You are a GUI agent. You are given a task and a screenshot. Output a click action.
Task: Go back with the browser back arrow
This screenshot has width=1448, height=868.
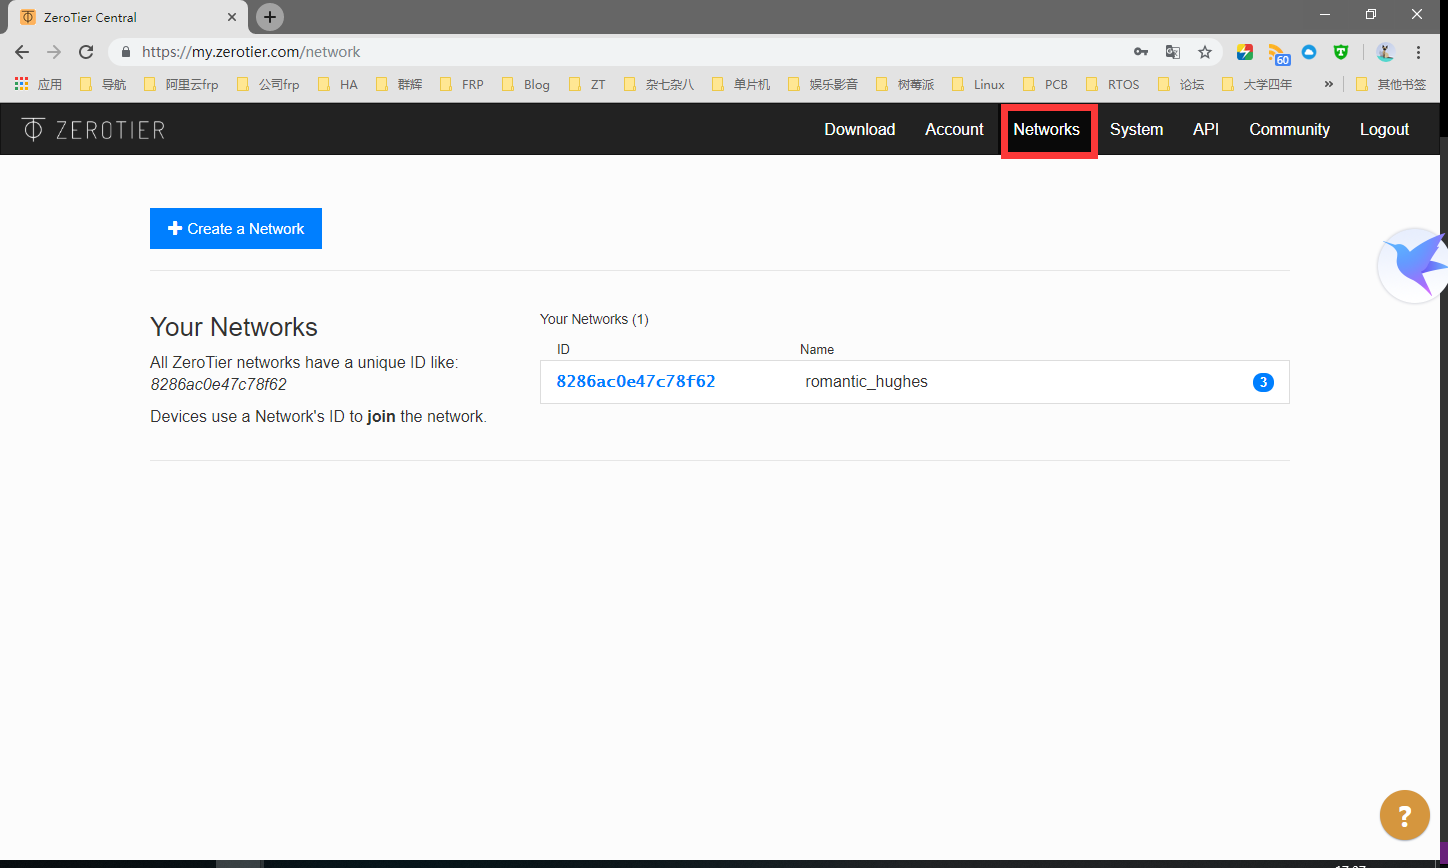click(22, 52)
